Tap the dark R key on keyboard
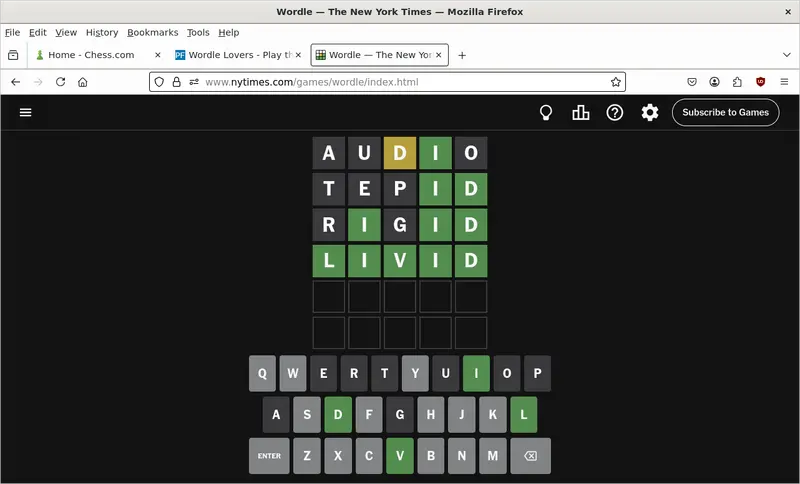800x484 pixels. (354, 373)
